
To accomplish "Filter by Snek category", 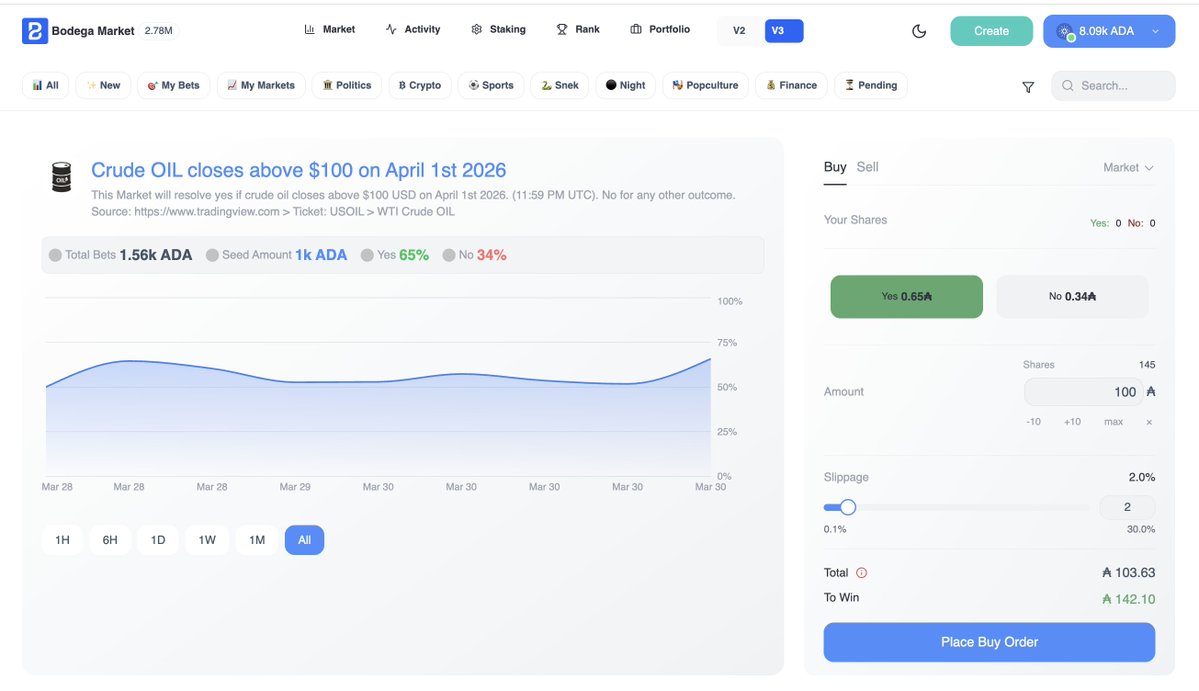I will (560, 86).
